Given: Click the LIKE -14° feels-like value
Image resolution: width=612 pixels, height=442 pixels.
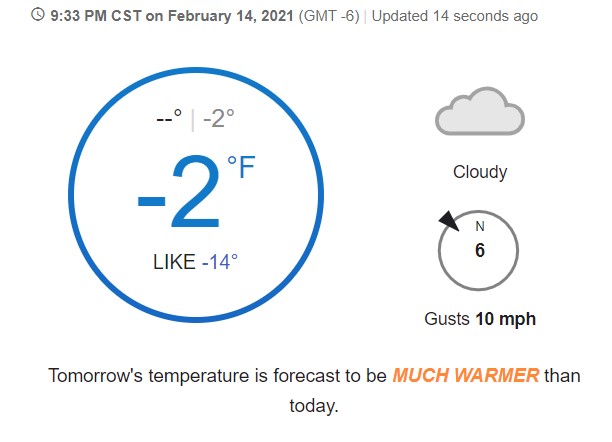Looking at the screenshot, I should pyautogui.click(x=195, y=262).
